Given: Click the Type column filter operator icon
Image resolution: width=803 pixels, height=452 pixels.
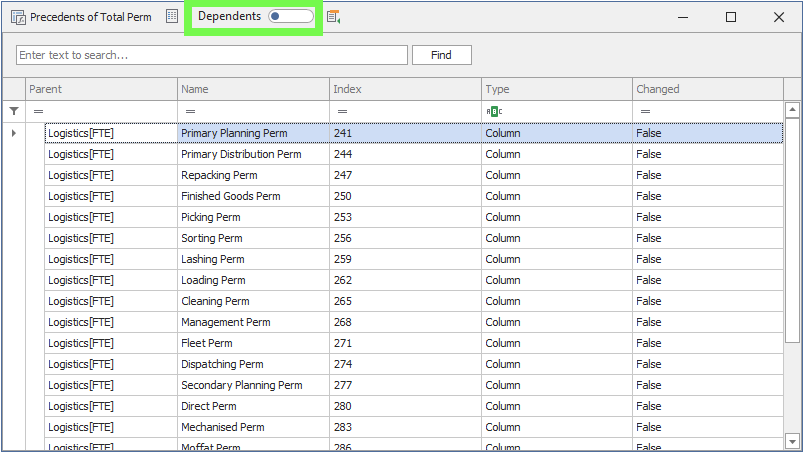Looking at the screenshot, I should pos(494,111).
